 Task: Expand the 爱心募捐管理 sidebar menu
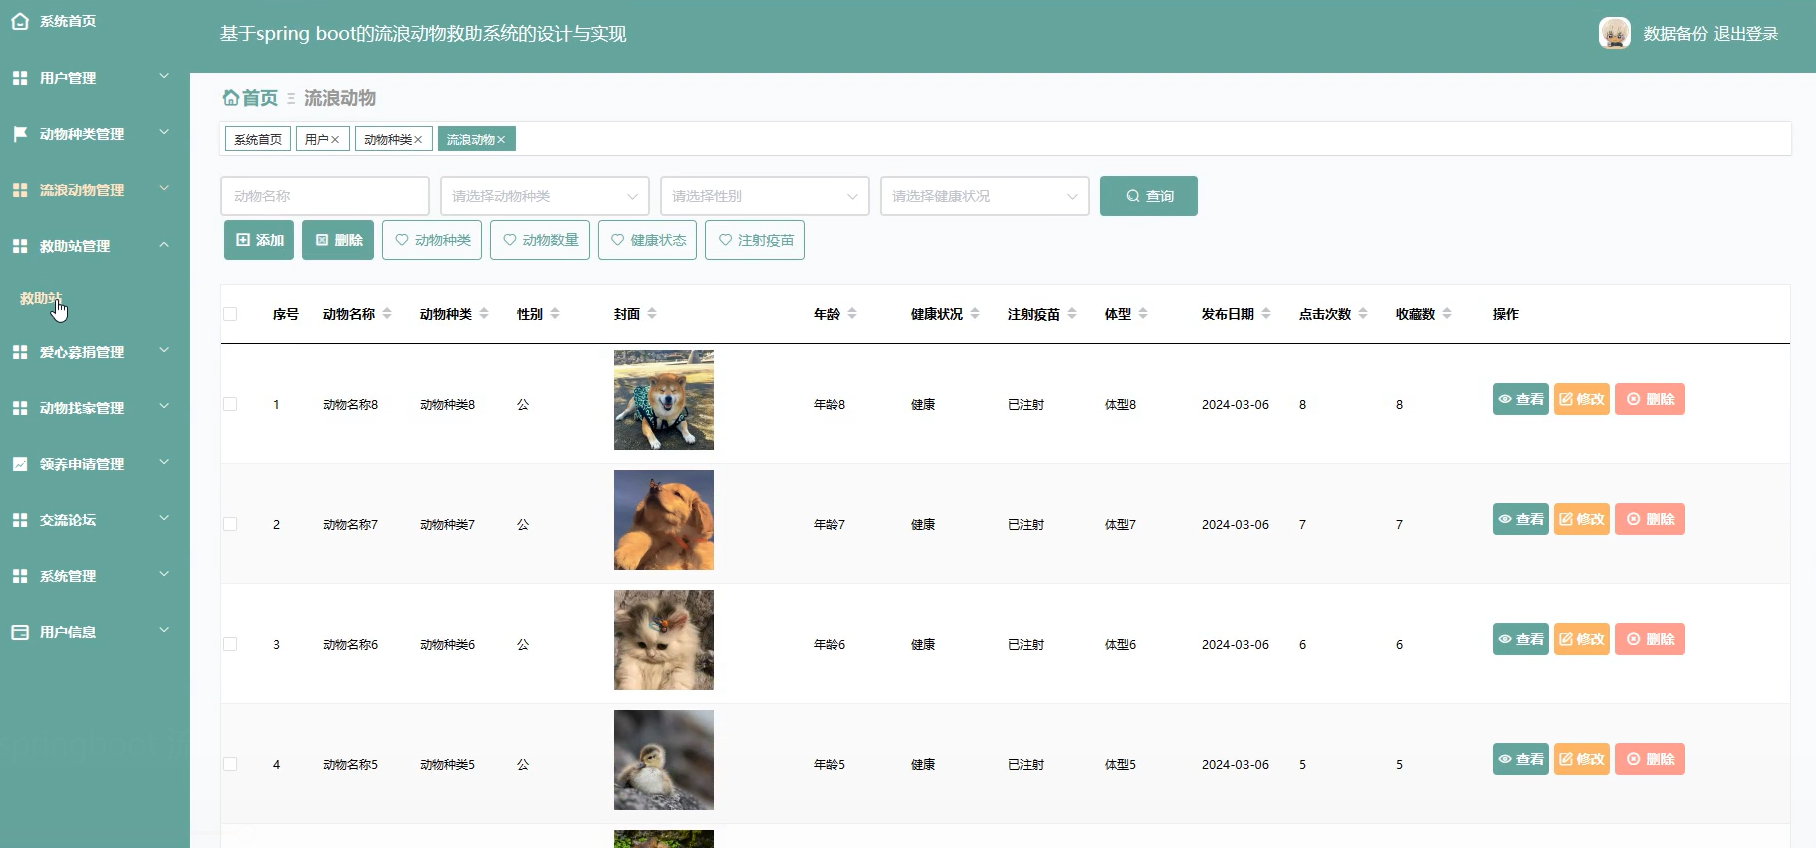(x=95, y=351)
